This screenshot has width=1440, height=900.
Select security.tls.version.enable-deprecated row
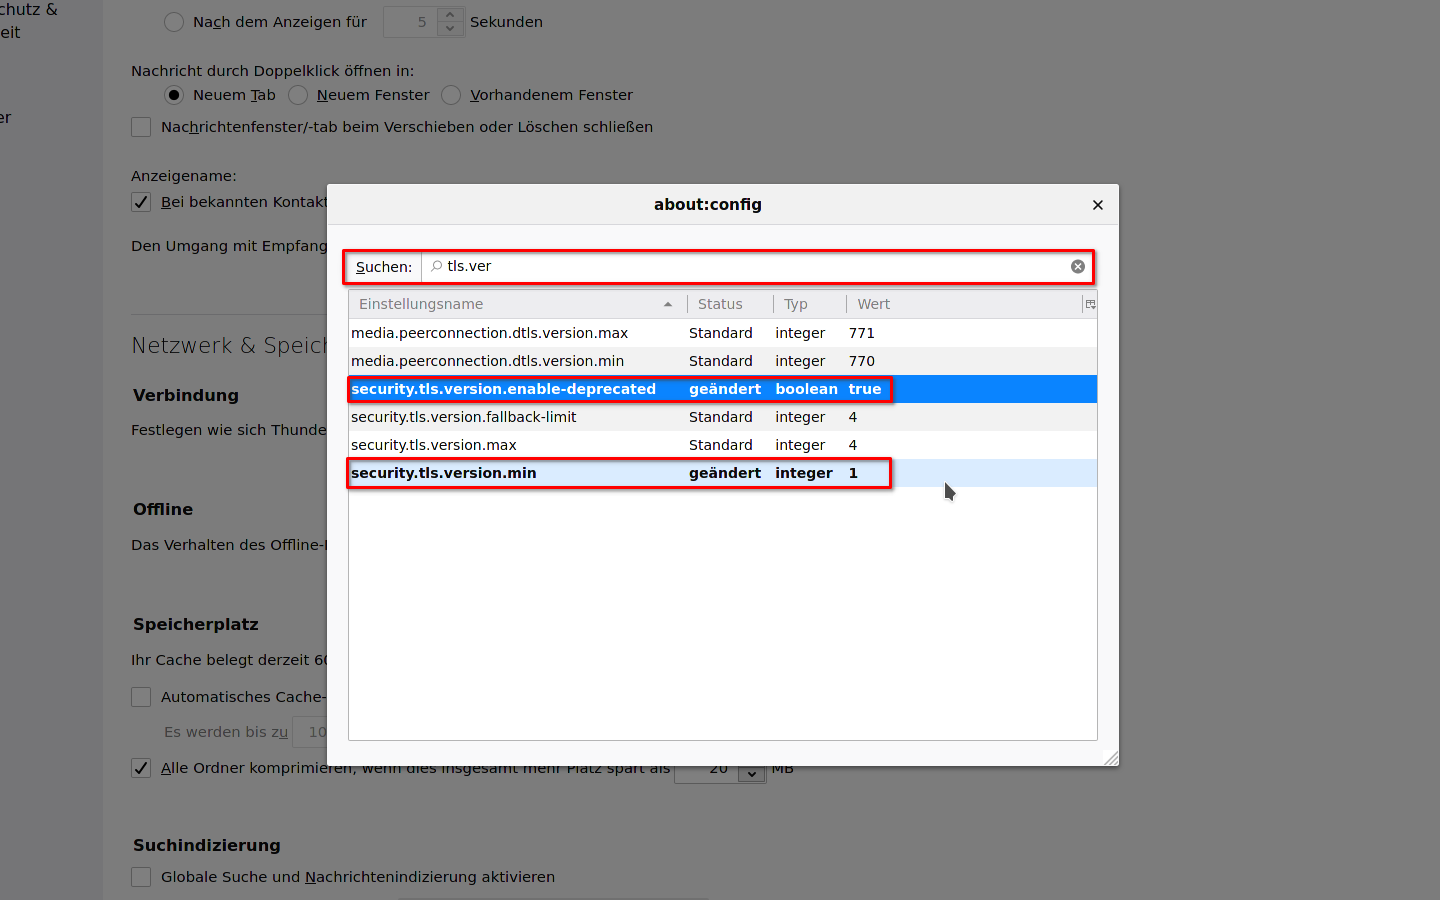tap(503, 389)
